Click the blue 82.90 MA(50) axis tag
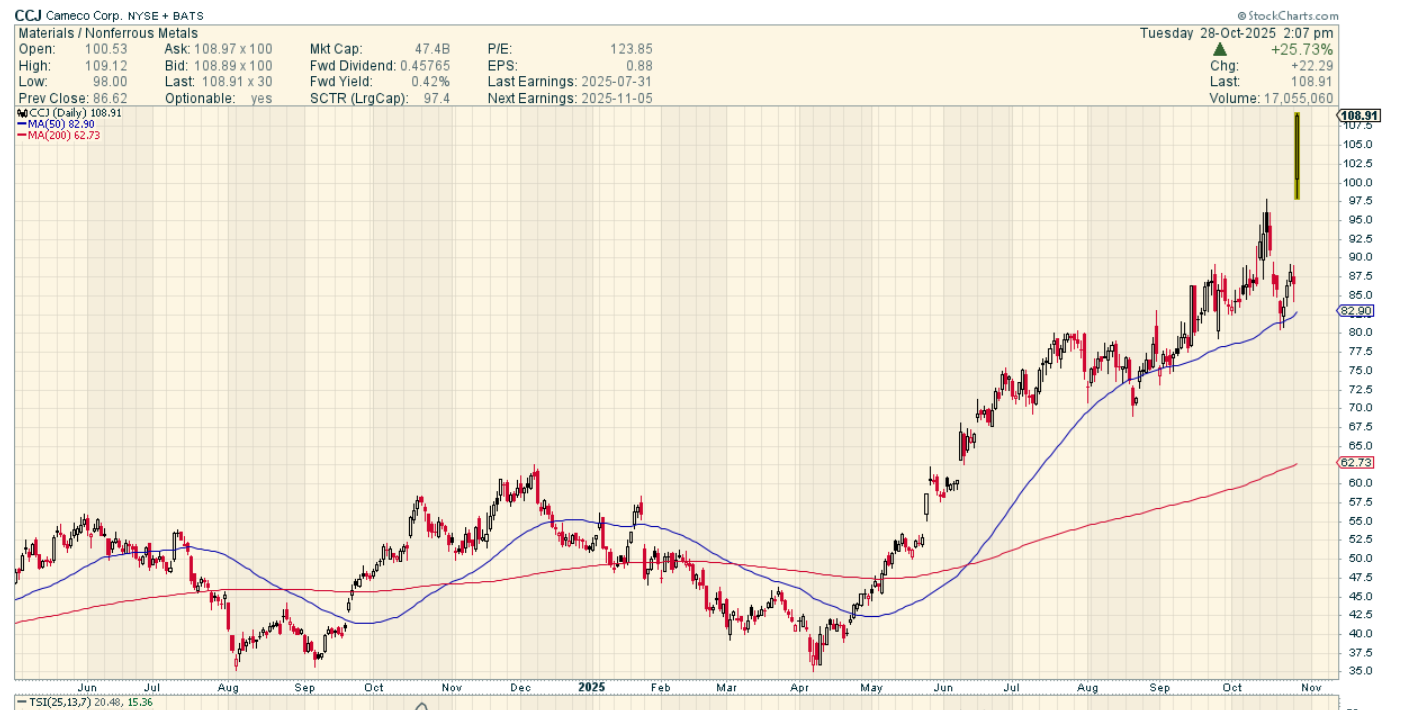The width and height of the screenshot is (1408, 710). pyautogui.click(x=1358, y=311)
